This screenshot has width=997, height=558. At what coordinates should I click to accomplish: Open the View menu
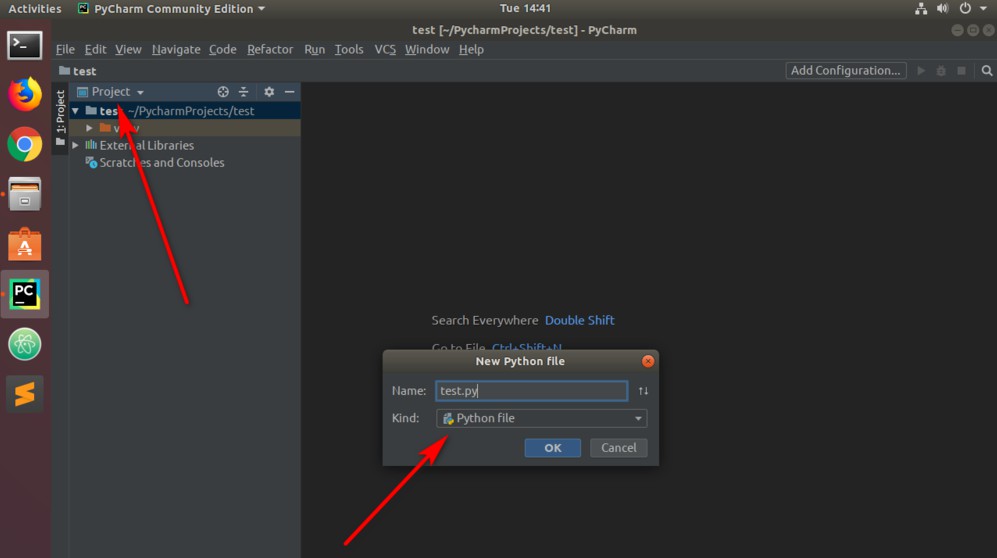click(128, 49)
